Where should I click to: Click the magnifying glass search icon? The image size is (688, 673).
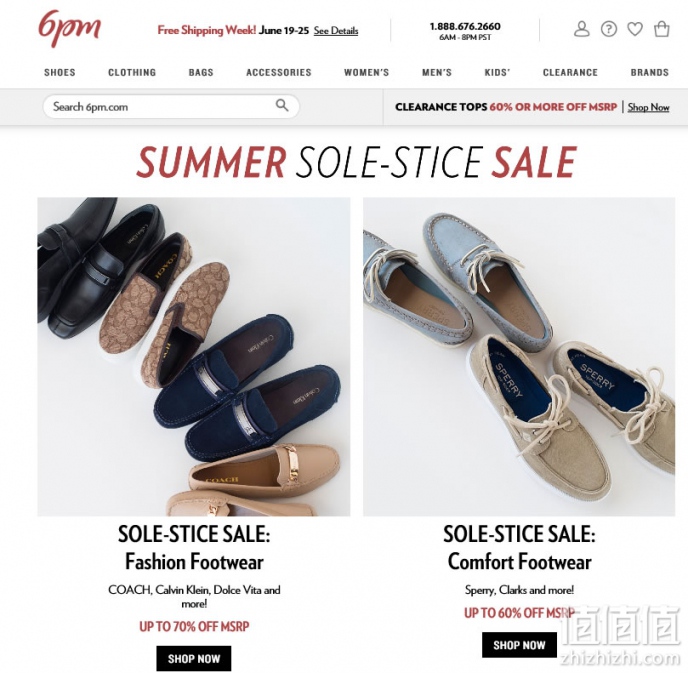[x=282, y=106]
